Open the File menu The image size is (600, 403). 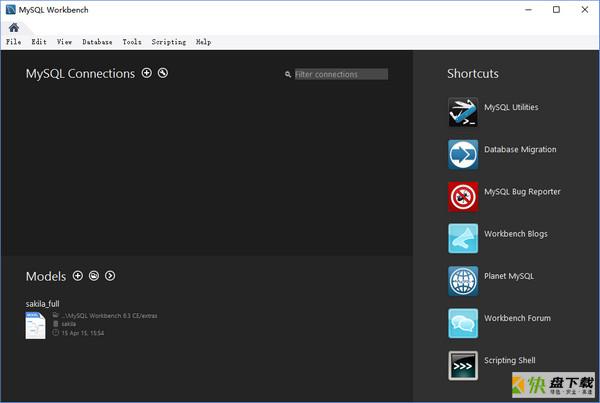point(13,42)
